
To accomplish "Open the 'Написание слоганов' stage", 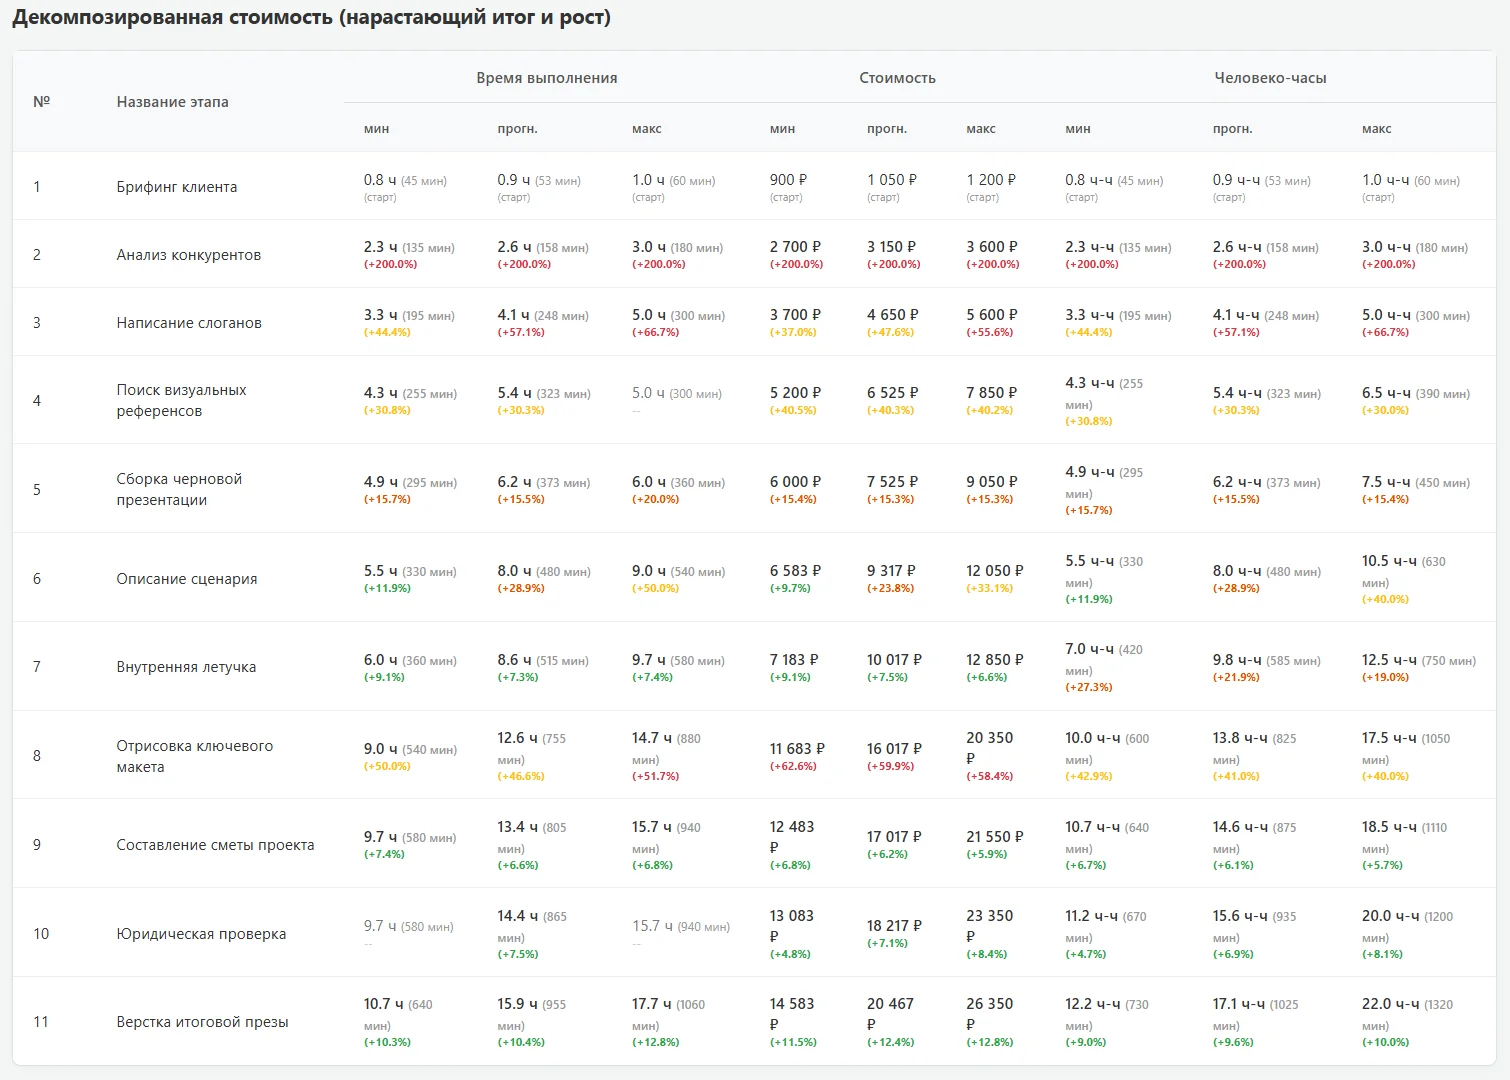I will [188, 323].
